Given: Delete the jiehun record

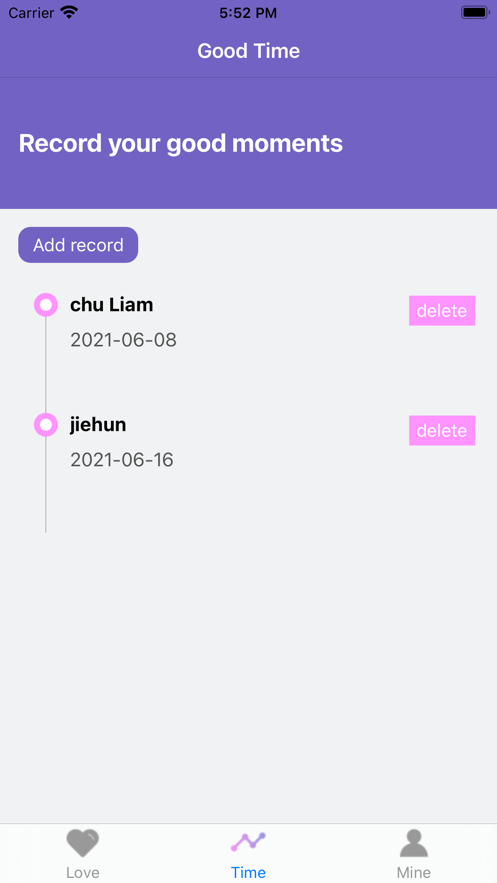Looking at the screenshot, I should coord(442,430).
